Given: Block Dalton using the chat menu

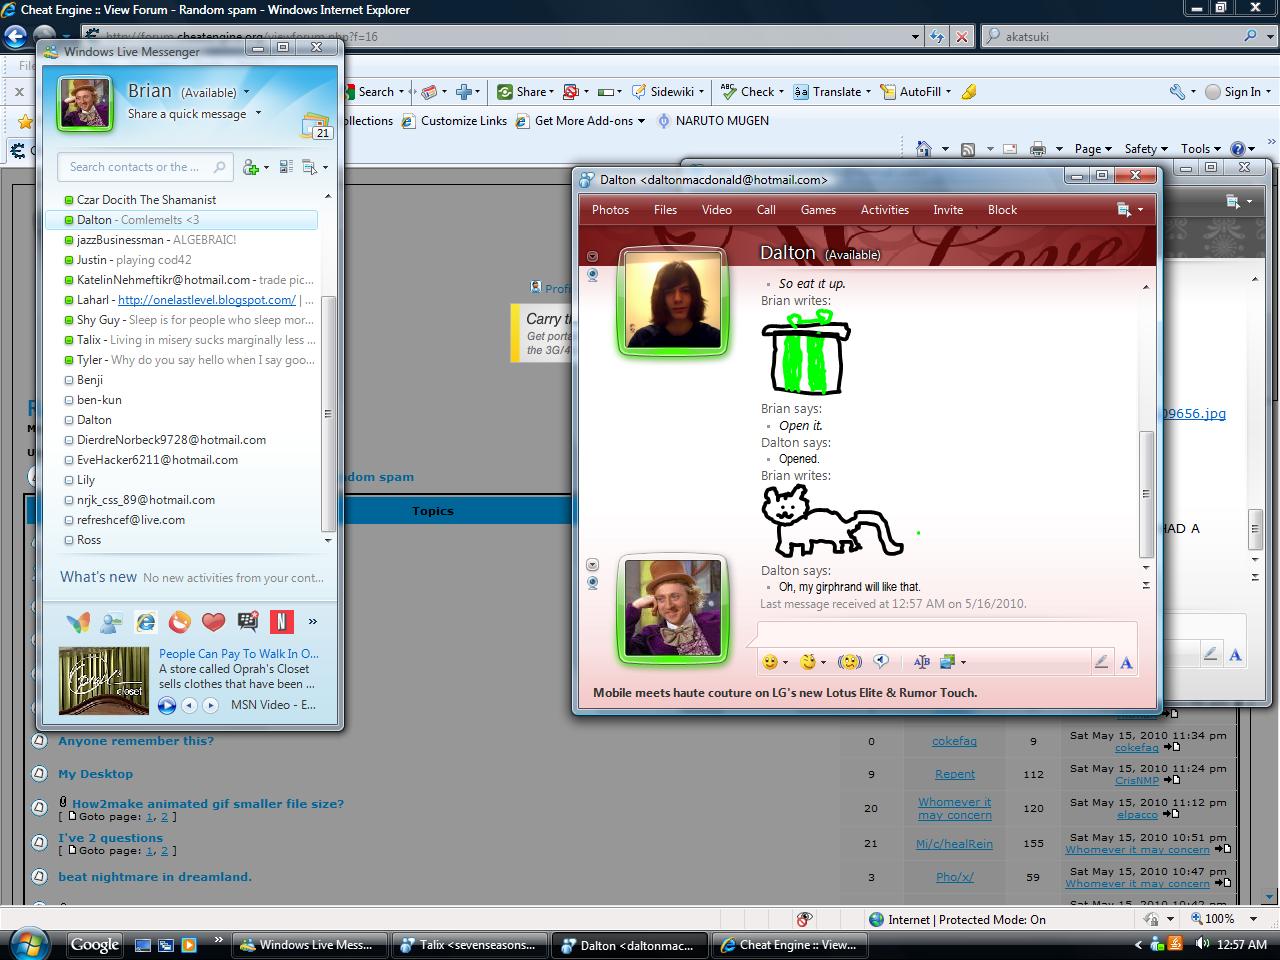Looking at the screenshot, I should tap(1002, 210).
